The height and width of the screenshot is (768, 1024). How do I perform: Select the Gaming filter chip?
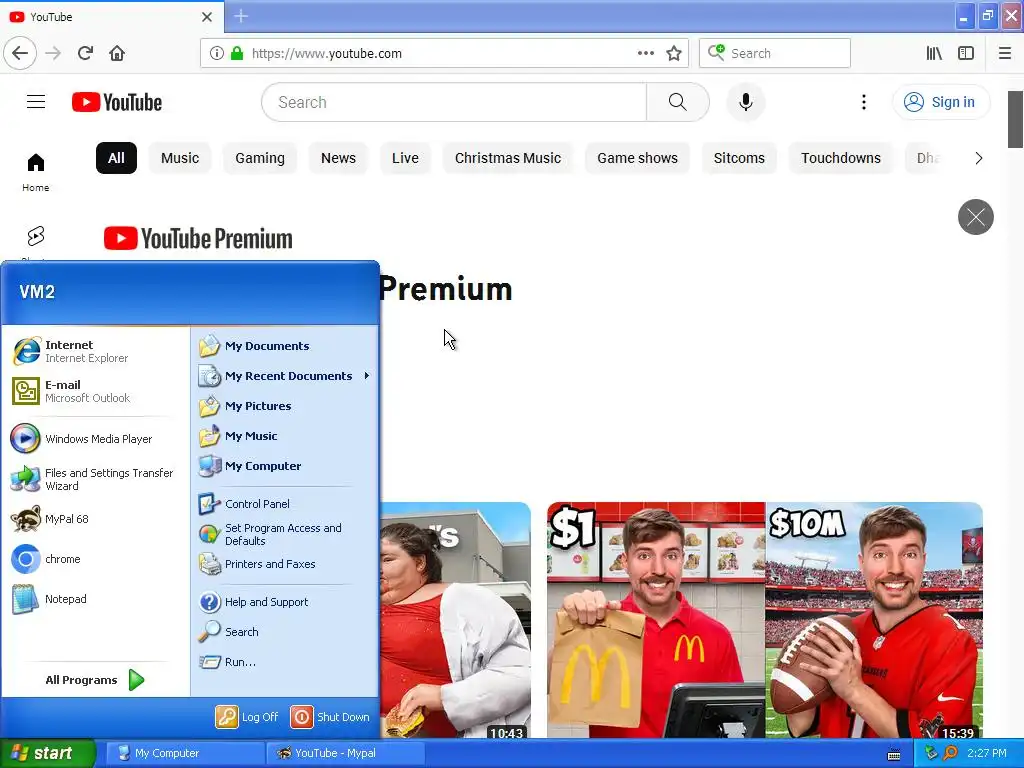pyautogui.click(x=260, y=158)
